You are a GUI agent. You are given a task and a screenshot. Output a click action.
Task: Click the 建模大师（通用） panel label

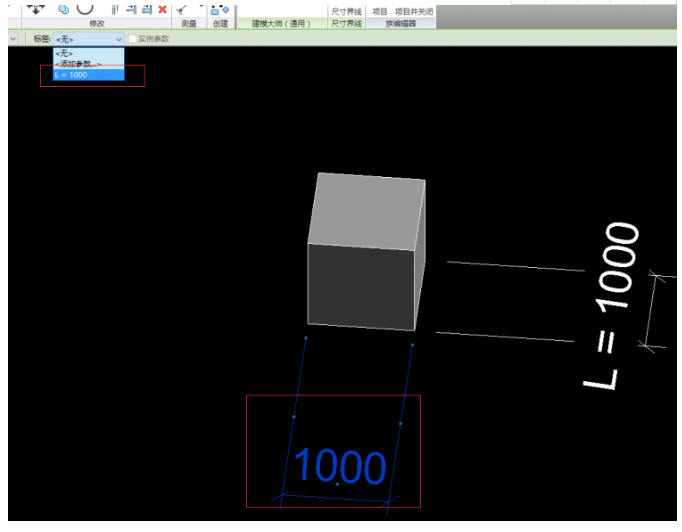(281, 23)
